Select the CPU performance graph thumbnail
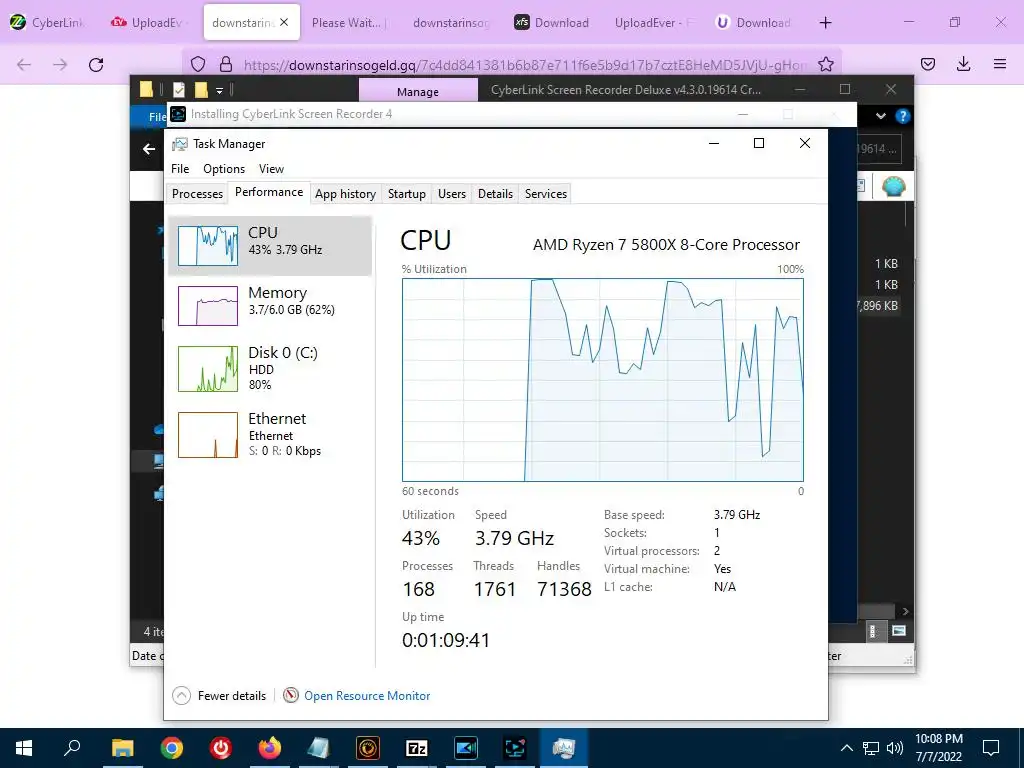This screenshot has height=768, width=1024. coord(208,246)
